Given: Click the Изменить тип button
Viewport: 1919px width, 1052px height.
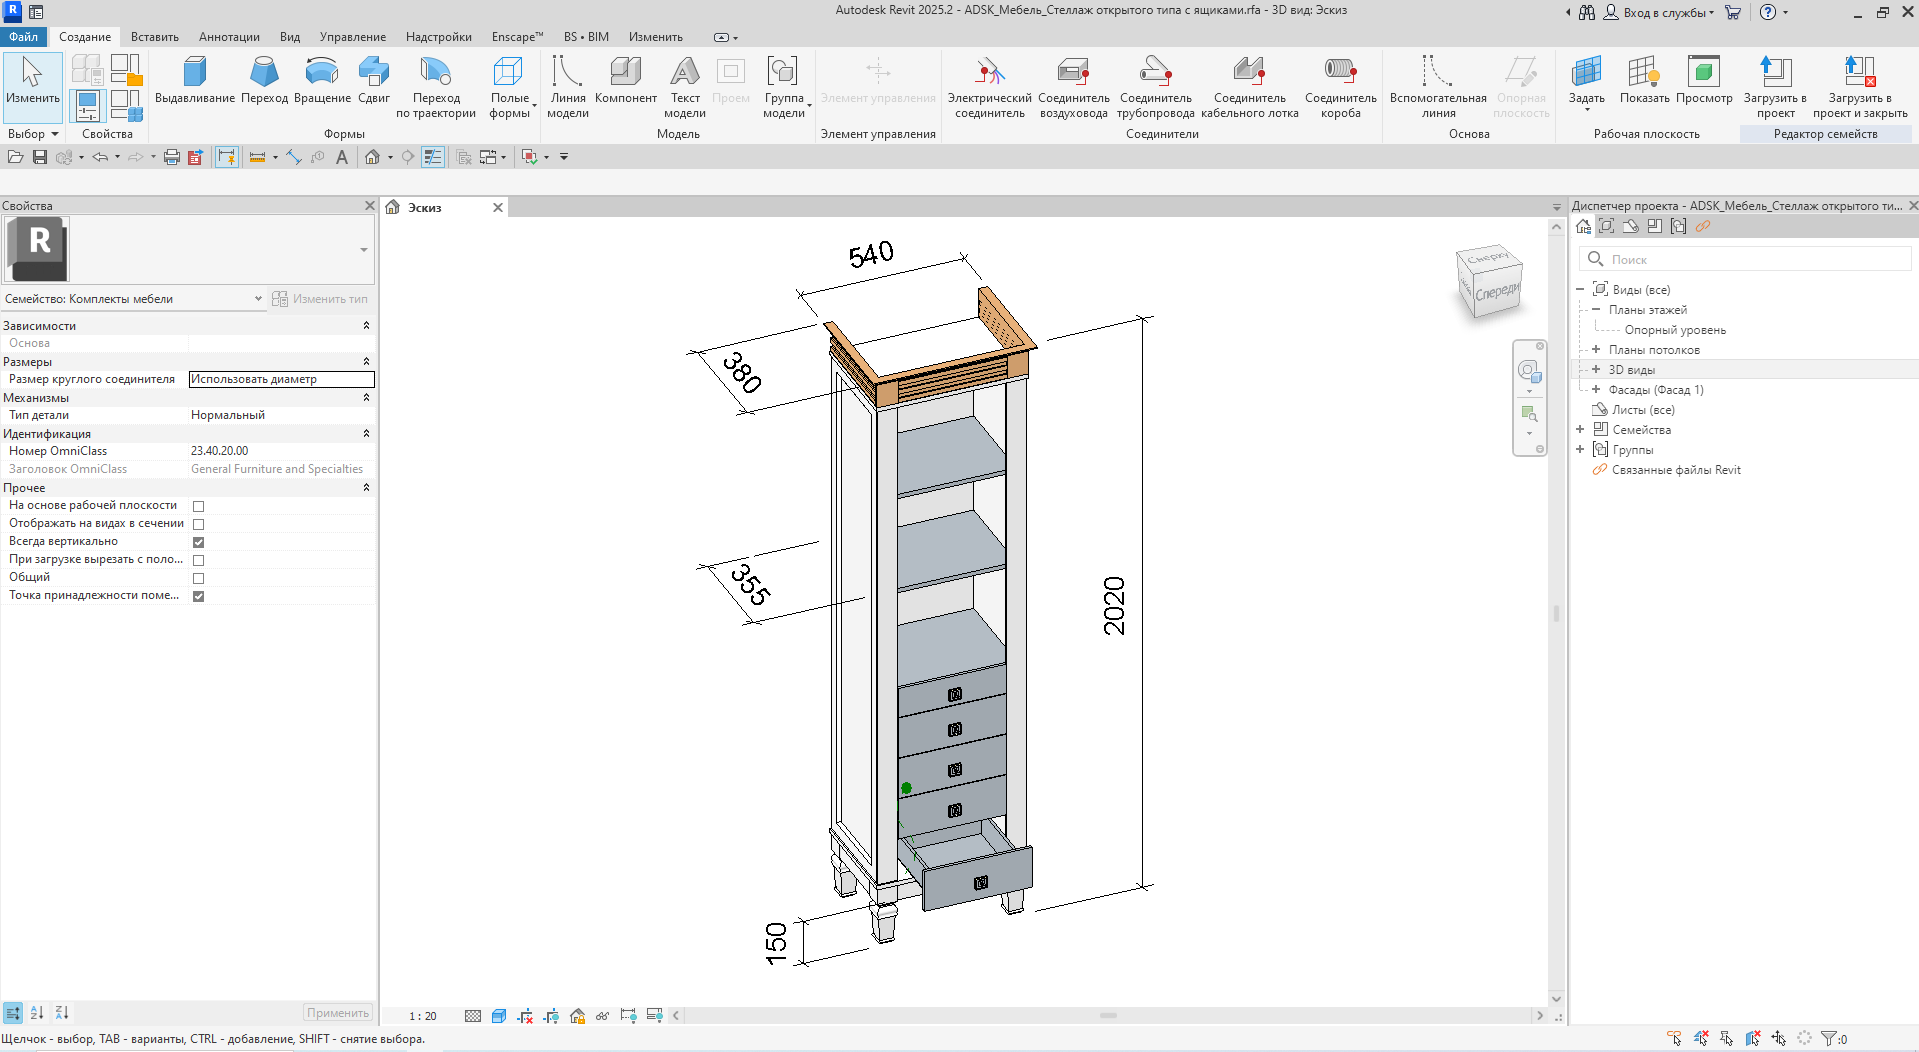Looking at the screenshot, I should 320,299.
